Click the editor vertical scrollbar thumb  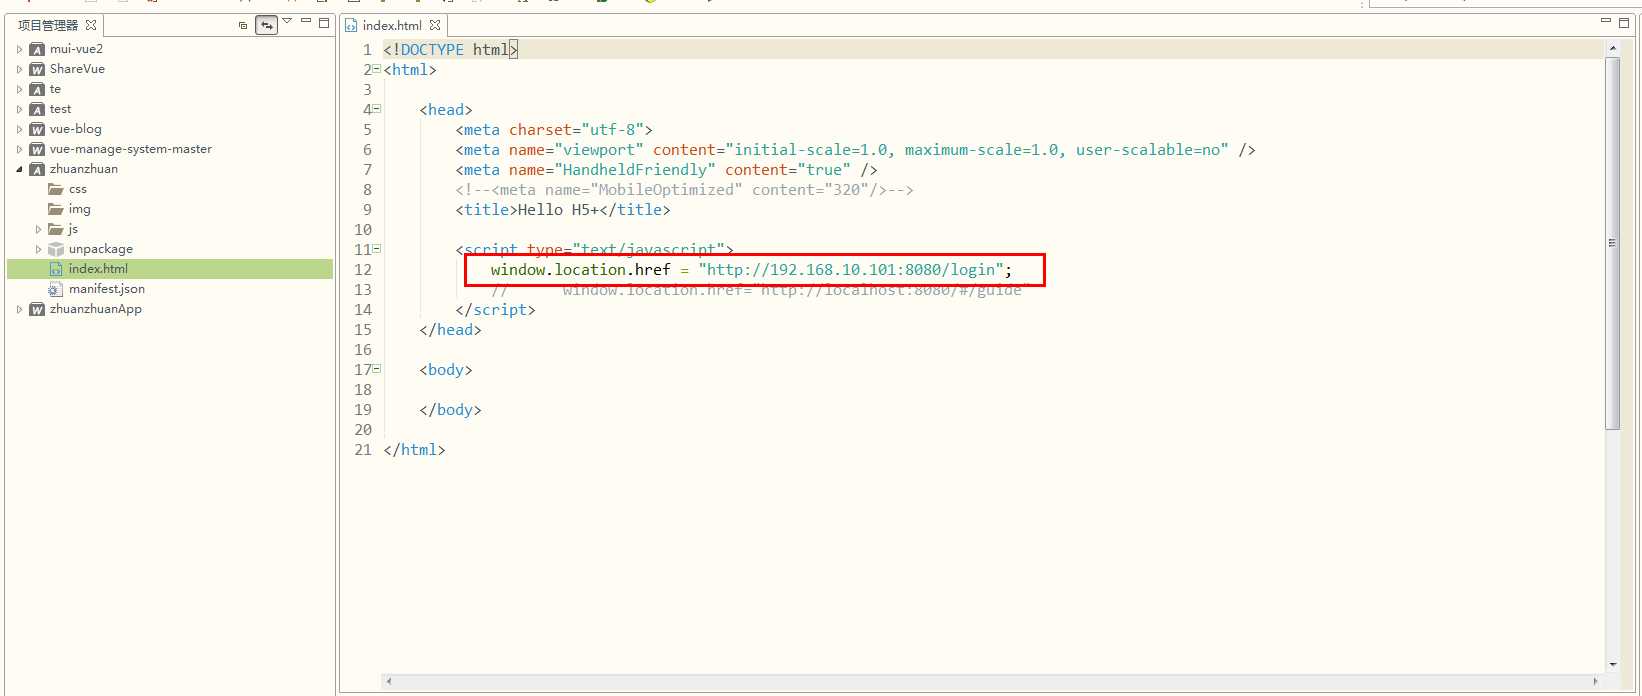coord(1612,243)
